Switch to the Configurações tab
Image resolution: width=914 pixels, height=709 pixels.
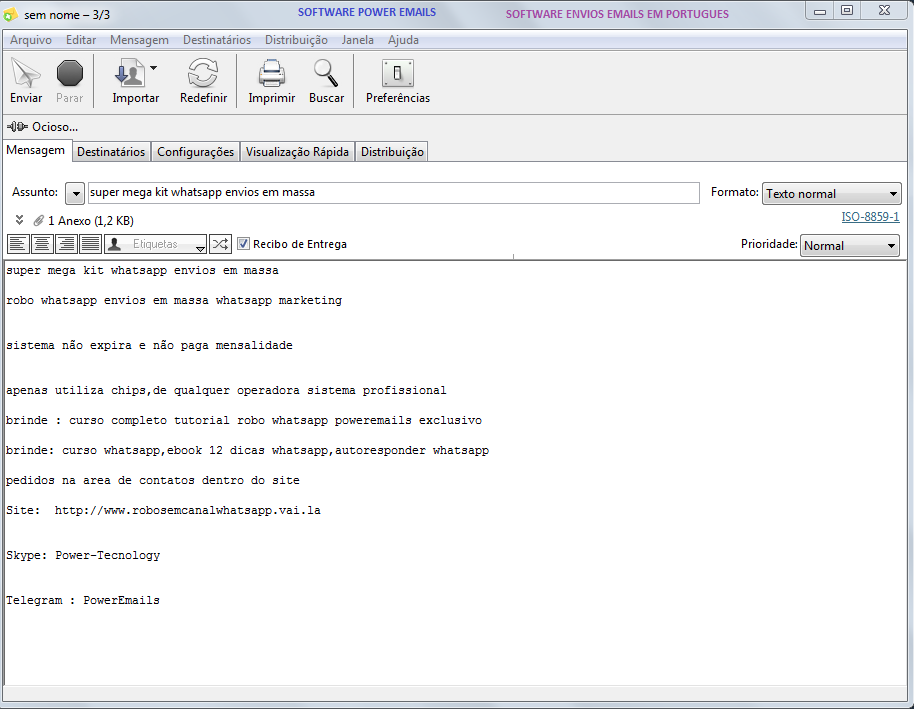pyautogui.click(x=195, y=152)
